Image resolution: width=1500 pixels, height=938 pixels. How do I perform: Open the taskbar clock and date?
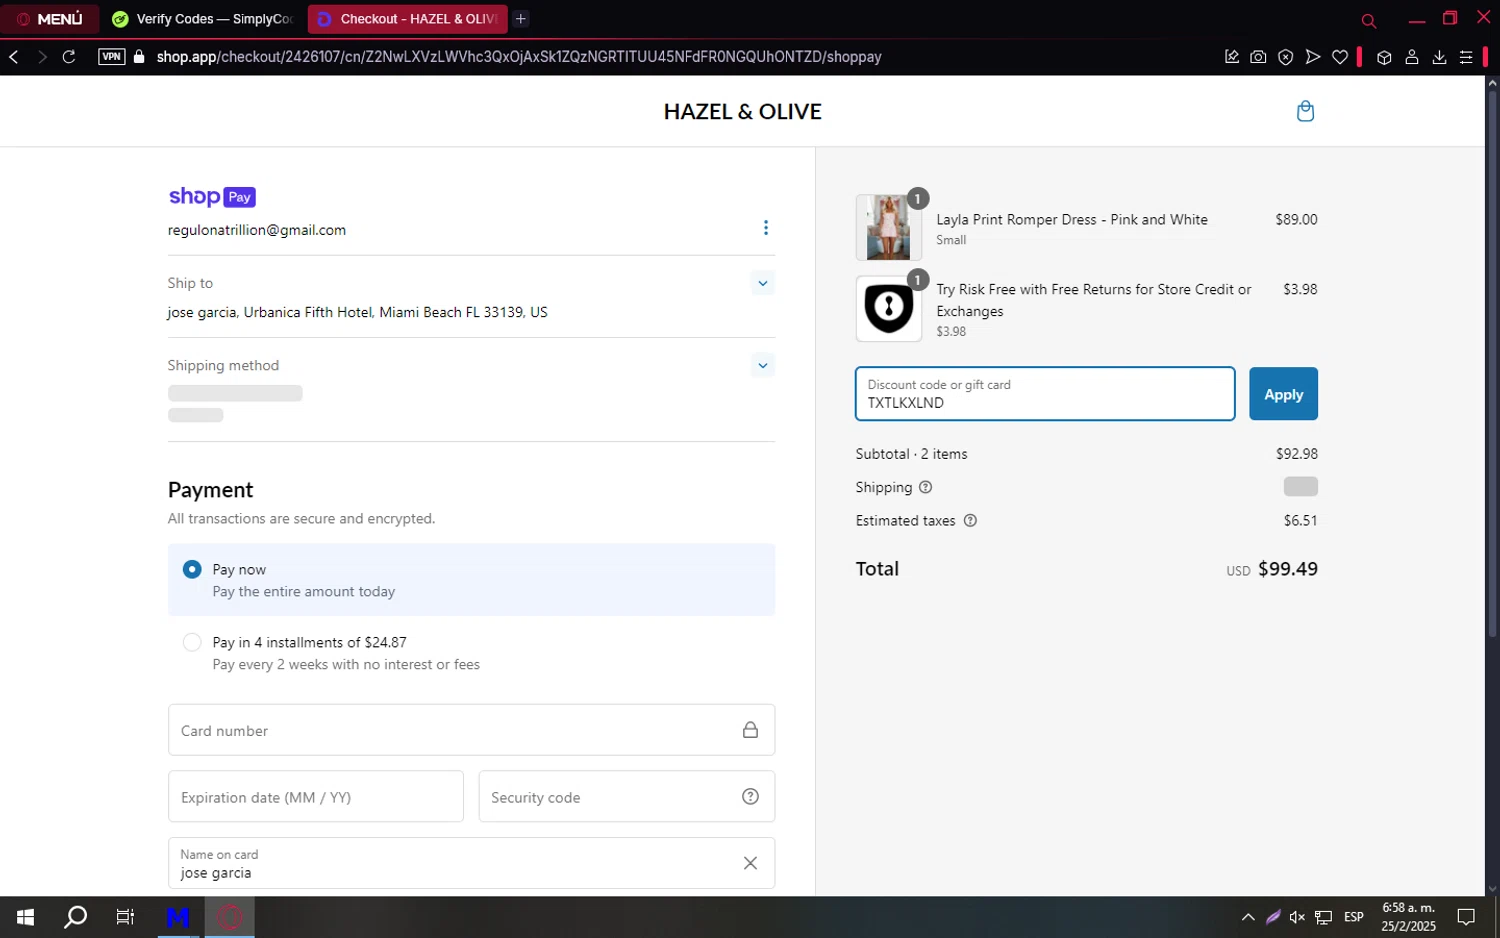[1408, 917]
